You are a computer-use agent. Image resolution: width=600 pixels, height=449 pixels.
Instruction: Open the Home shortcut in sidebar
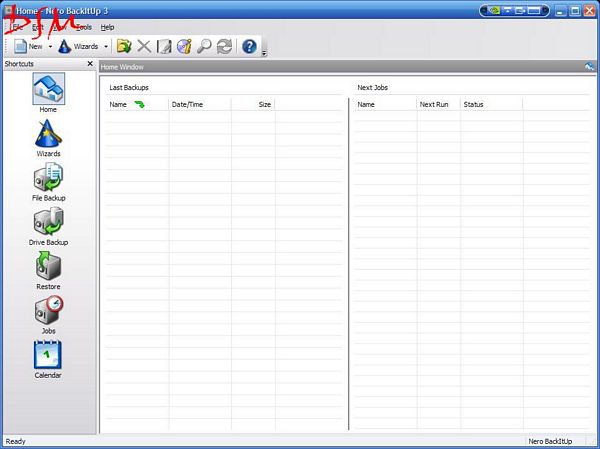[x=48, y=90]
